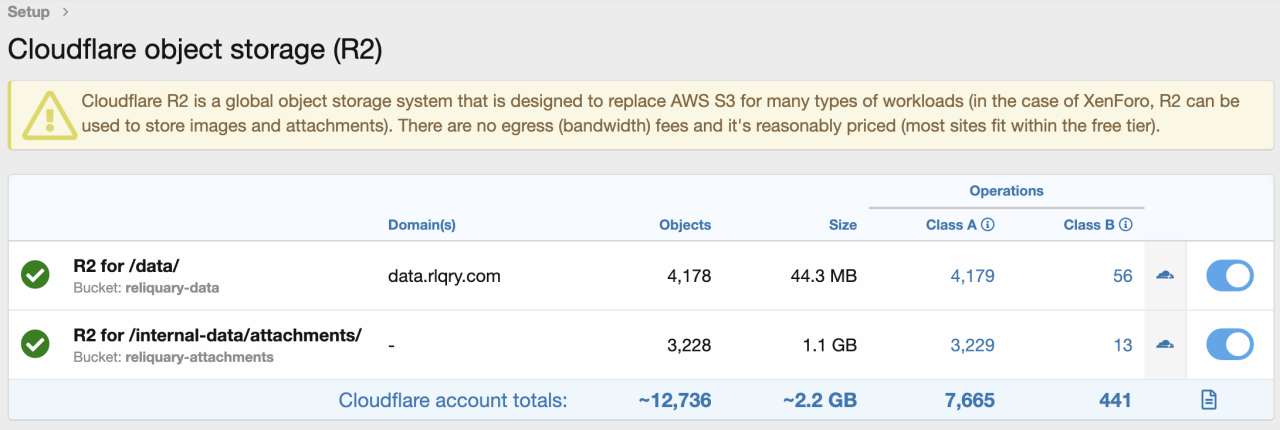1280x430 pixels.
Task: Click the data.rlqry.com domain entry
Action: click(x=444, y=275)
